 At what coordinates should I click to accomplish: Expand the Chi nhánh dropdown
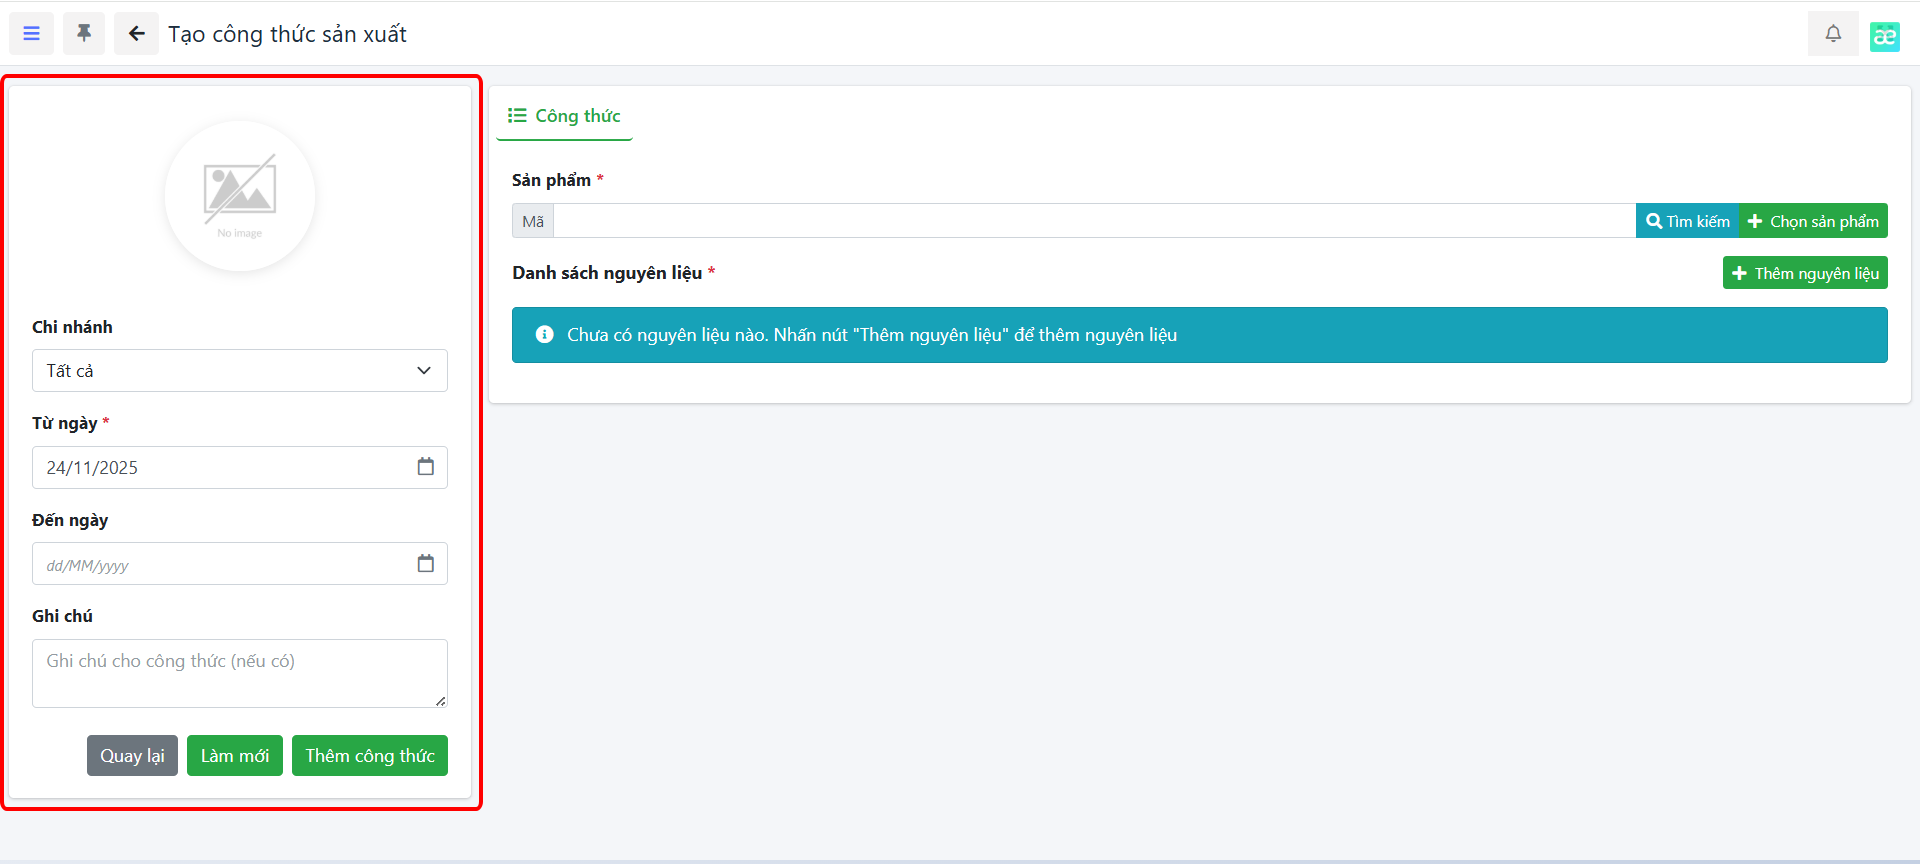[240, 371]
